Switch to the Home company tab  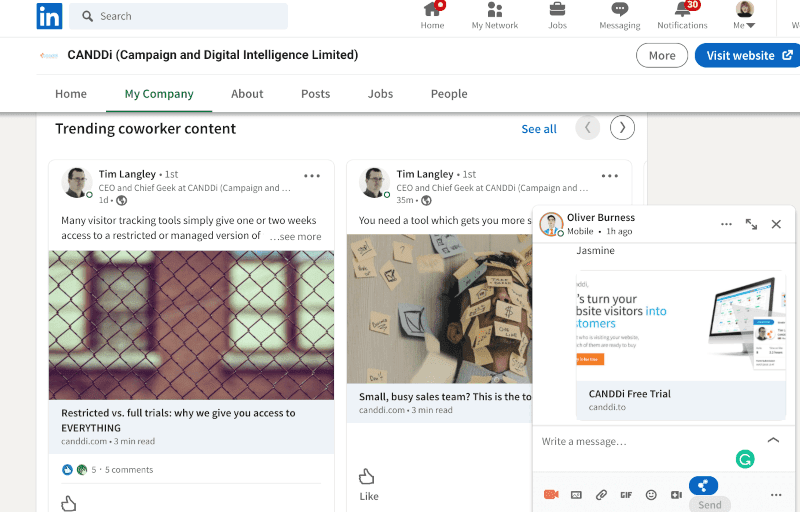71,94
